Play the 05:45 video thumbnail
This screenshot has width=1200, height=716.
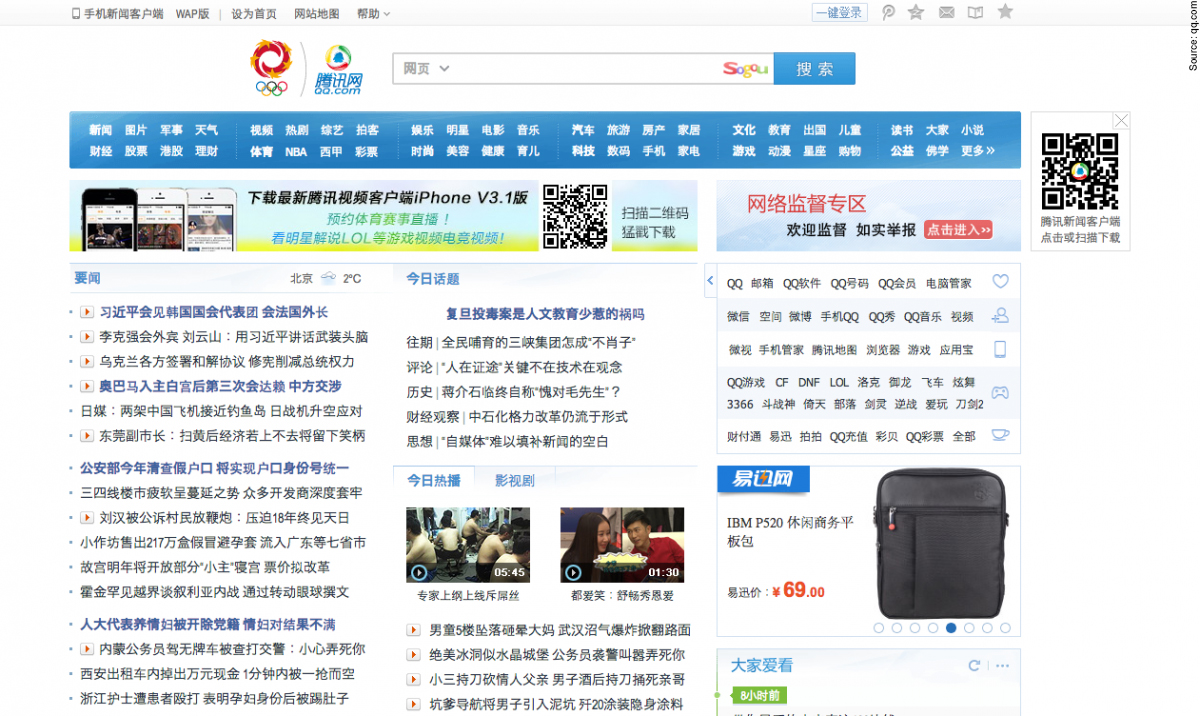(x=468, y=545)
